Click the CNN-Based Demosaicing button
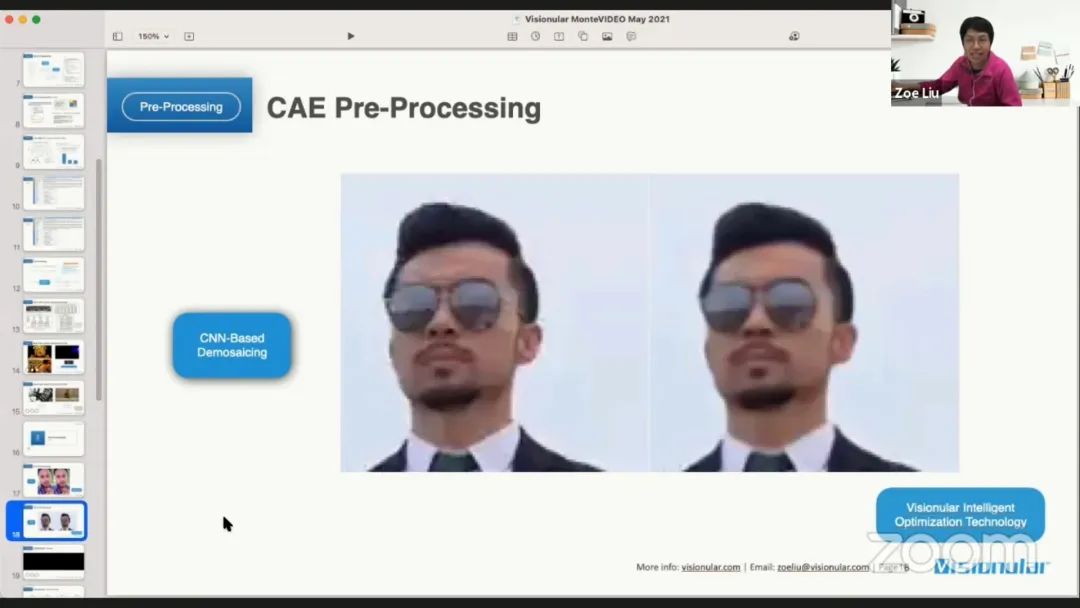 point(232,346)
